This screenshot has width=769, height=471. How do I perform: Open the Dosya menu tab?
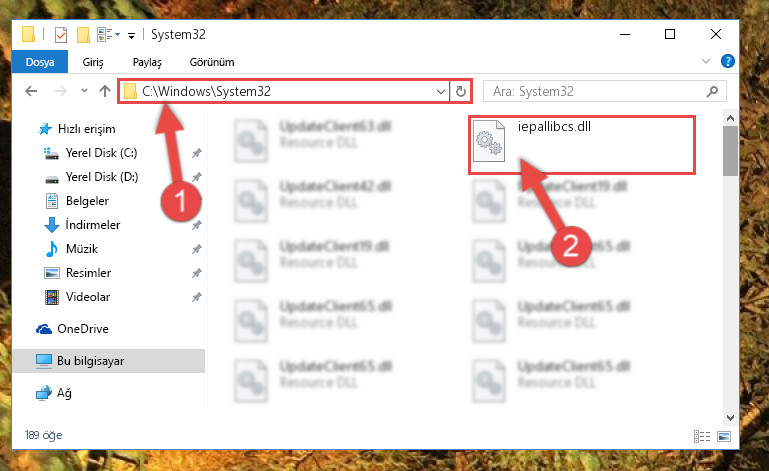(40, 62)
